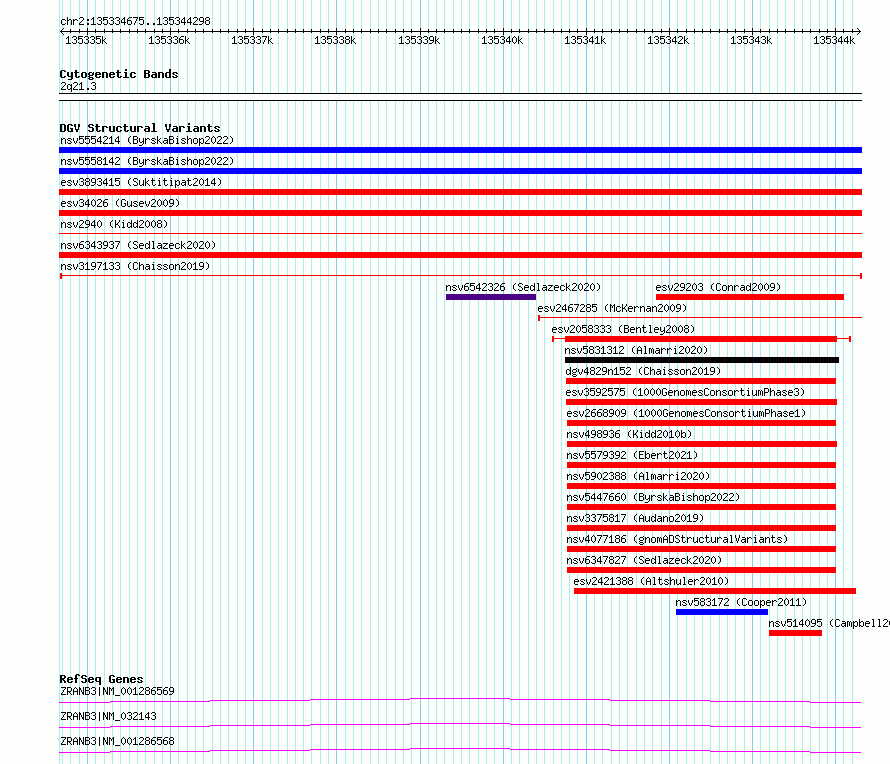The image size is (890, 764).
Task: Select the blue nsv583172 (Cooper2011) bar
Action: point(722,612)
